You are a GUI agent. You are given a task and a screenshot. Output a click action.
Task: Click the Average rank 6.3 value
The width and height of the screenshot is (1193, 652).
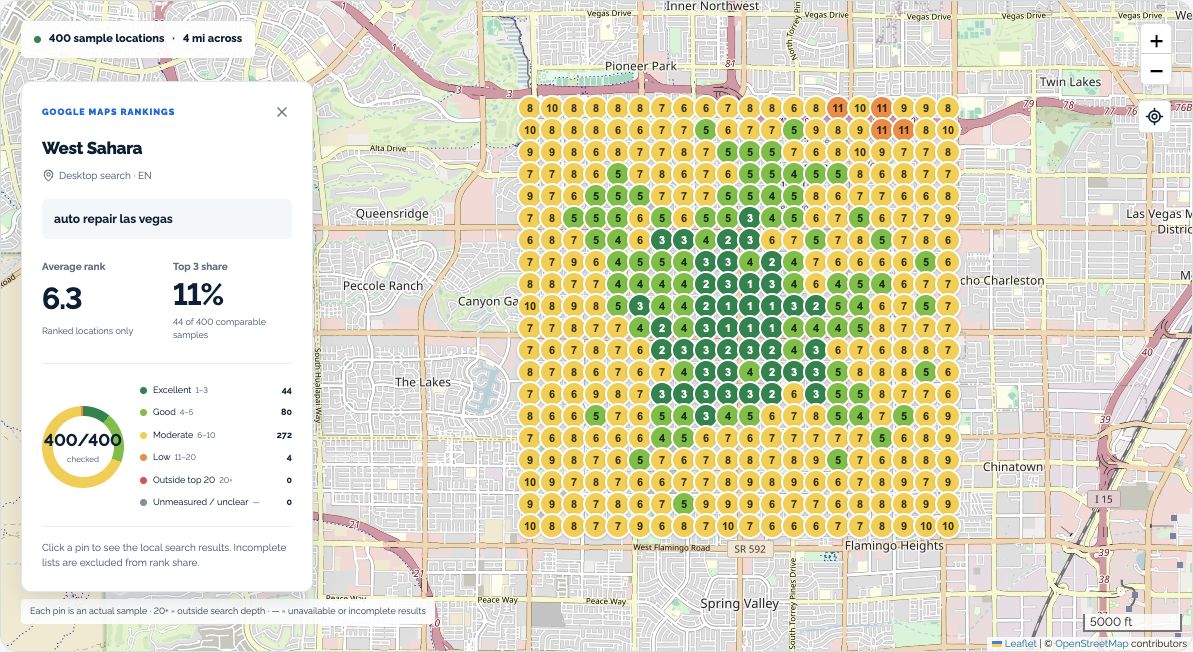point(62,298)
